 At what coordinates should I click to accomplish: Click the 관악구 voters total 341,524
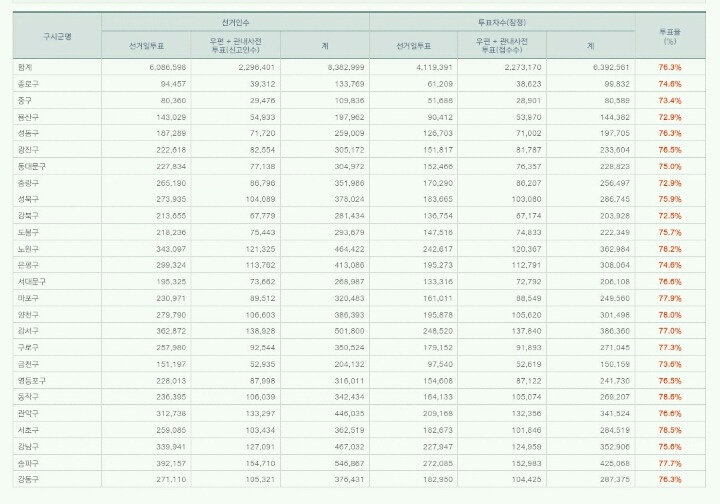pos(615,414)
